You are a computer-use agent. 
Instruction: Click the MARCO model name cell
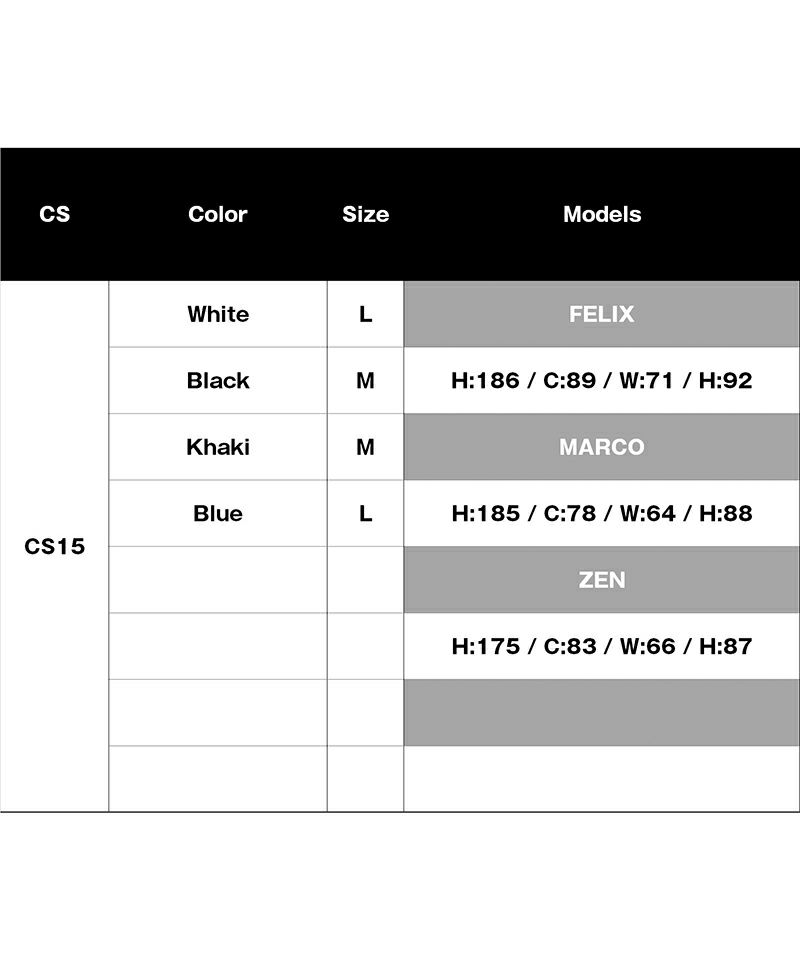[x=602, y=447]
